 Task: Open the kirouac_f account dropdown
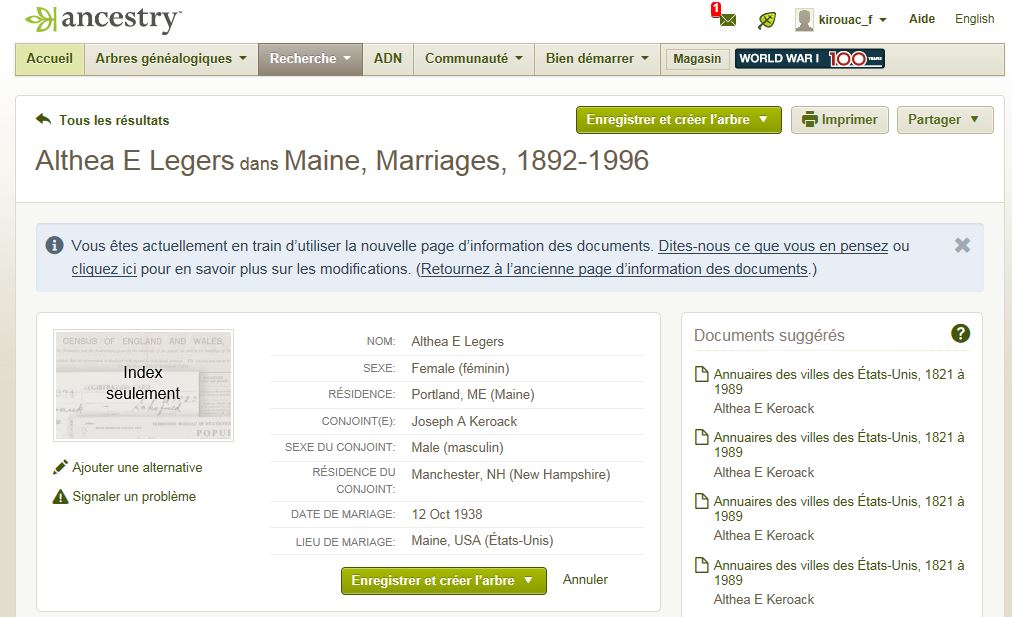point(852,20)
